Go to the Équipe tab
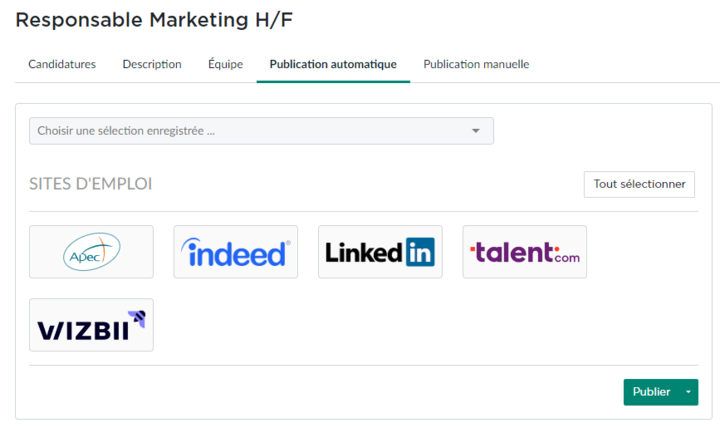The image size is (720, 428). coord(225,64)
